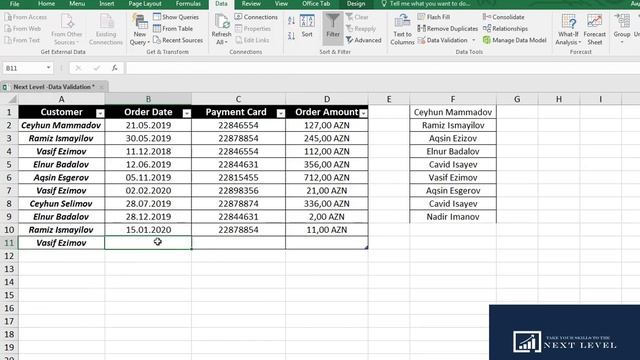Viewport: 640px width, 360px height.
Task: Select column B header
Action: [148, 99]
